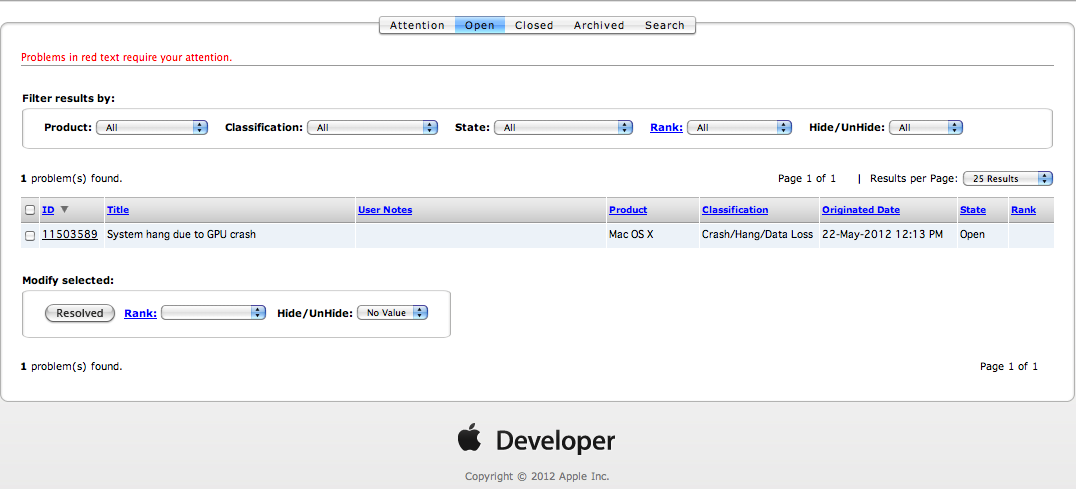Screen dimensions: 1076x489
Task: Click the 'Mac OS X' product cell
Action: [x=631, y=235]
